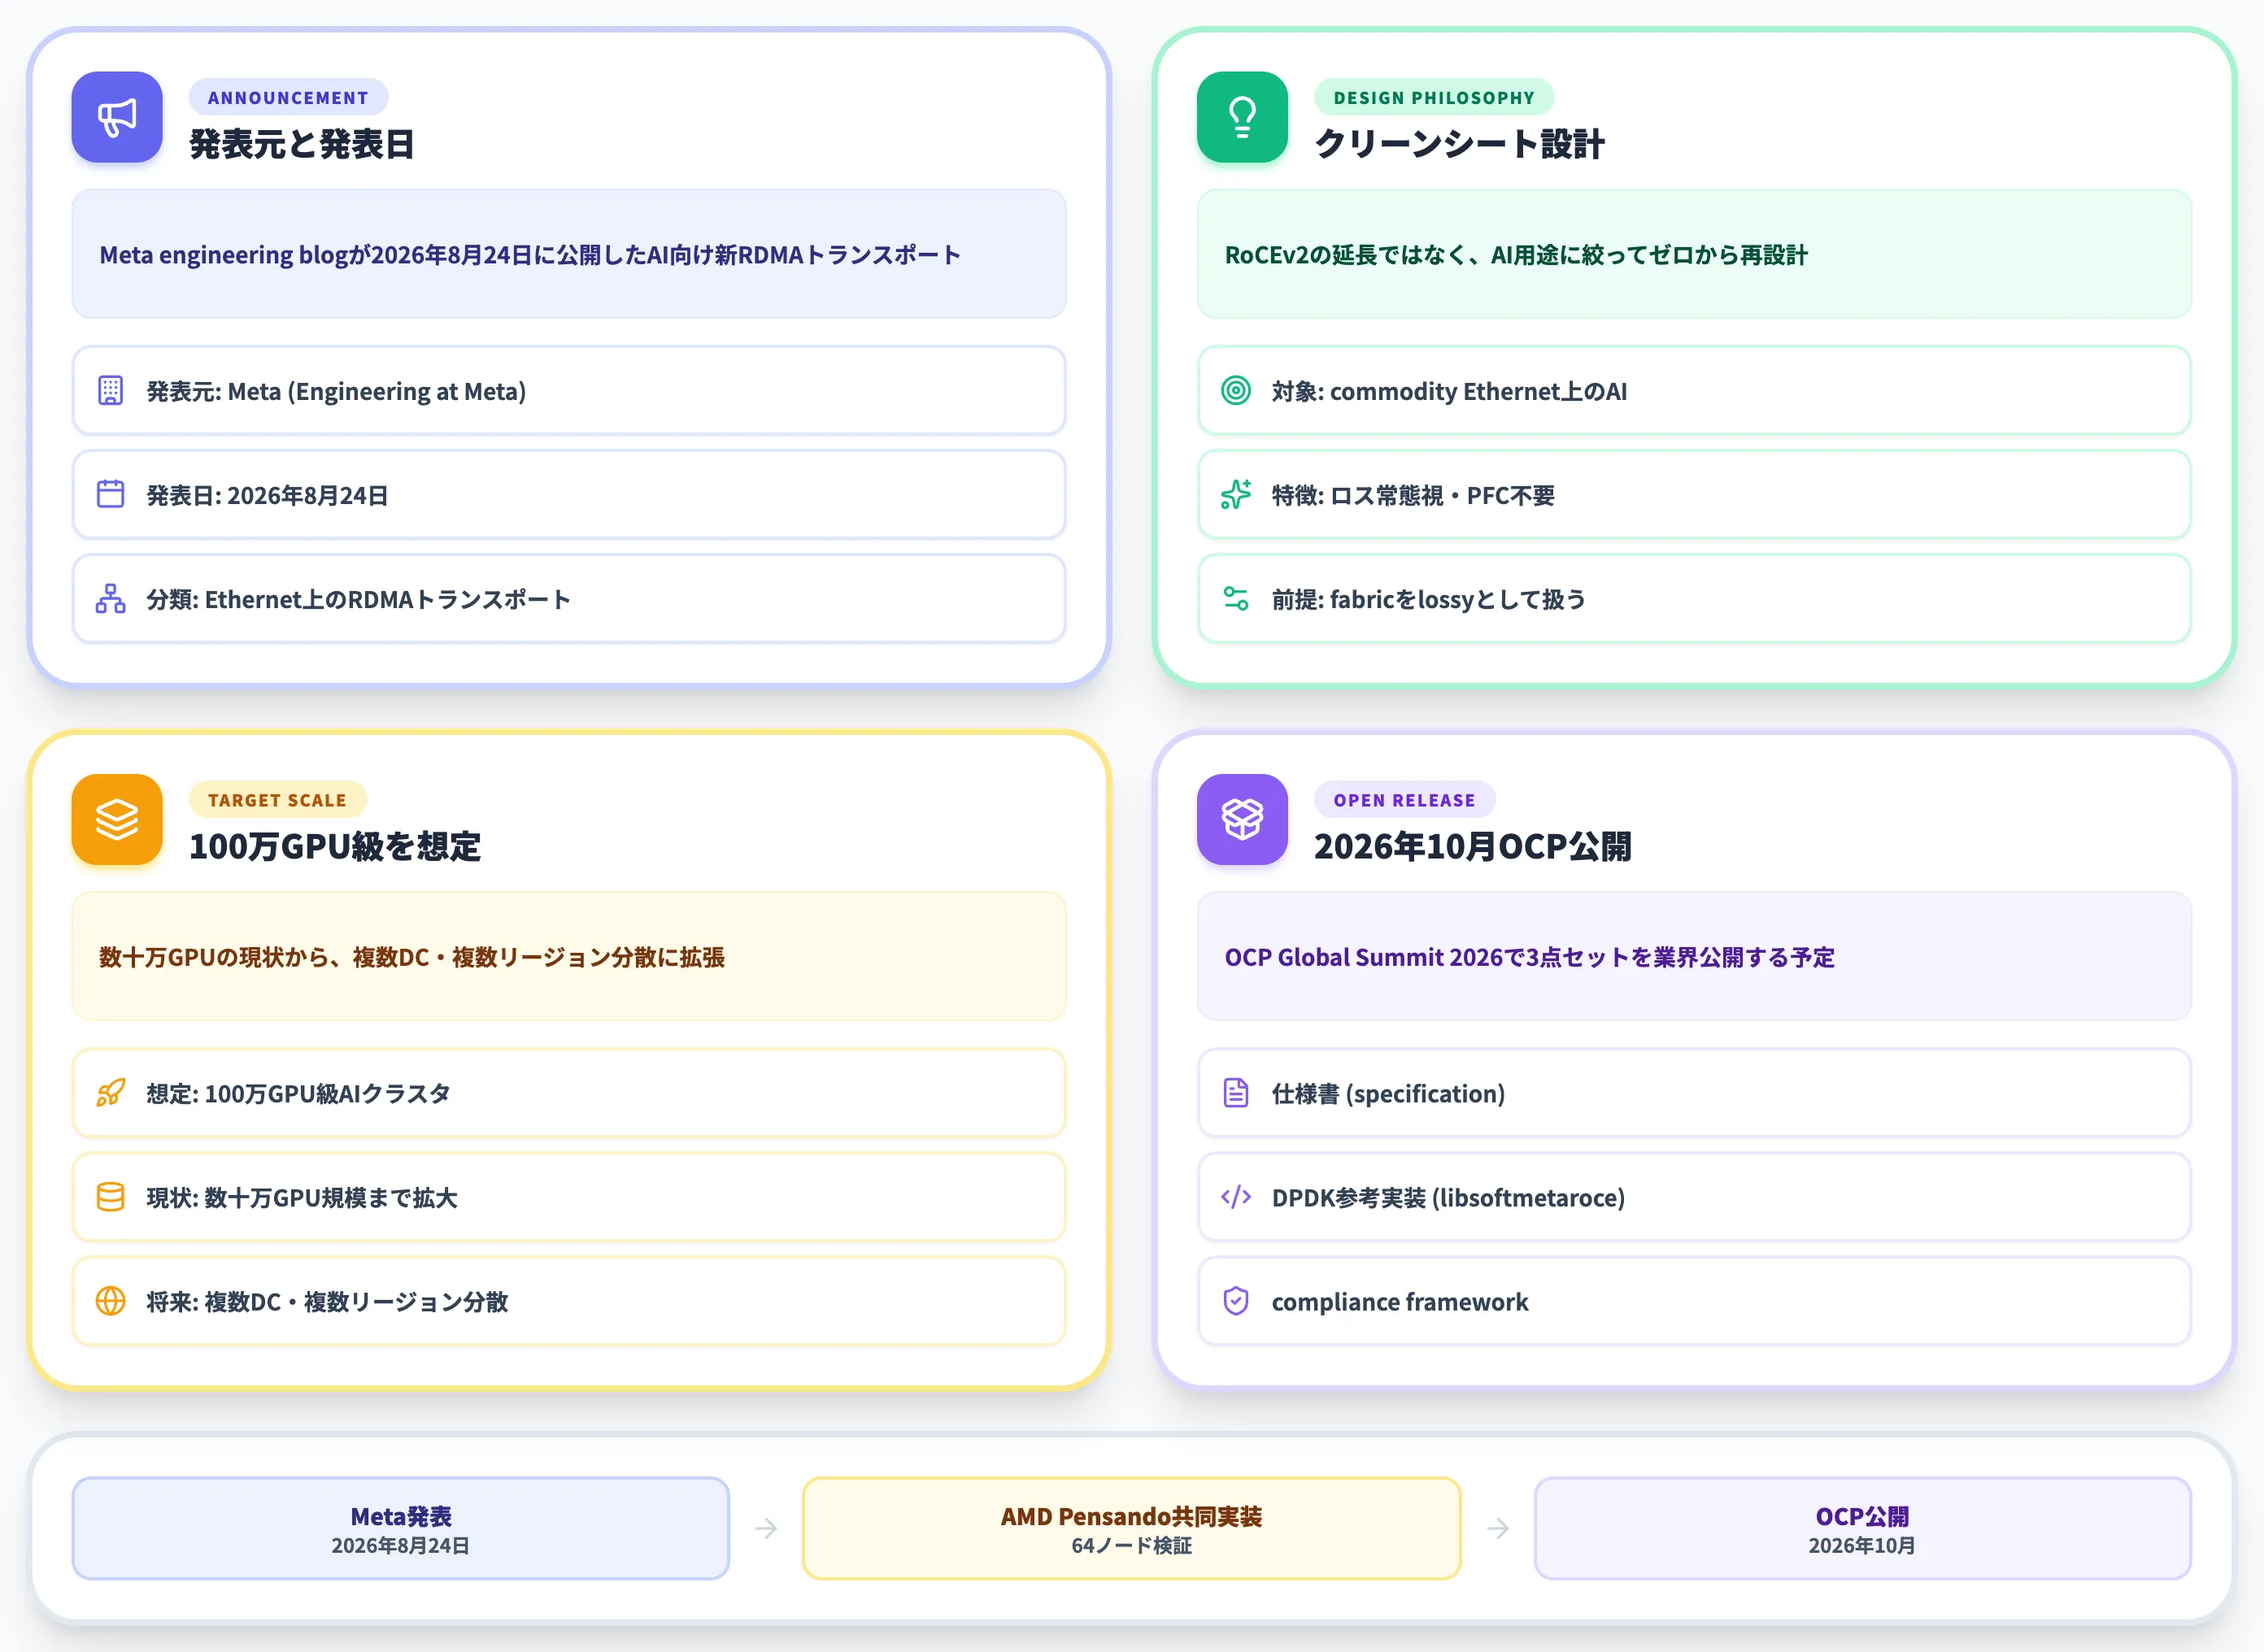Select the row 仕様書 (specification)
This screenshot has height=1652, width=2264.
pyautogui.click(x=1694, y=1093)
